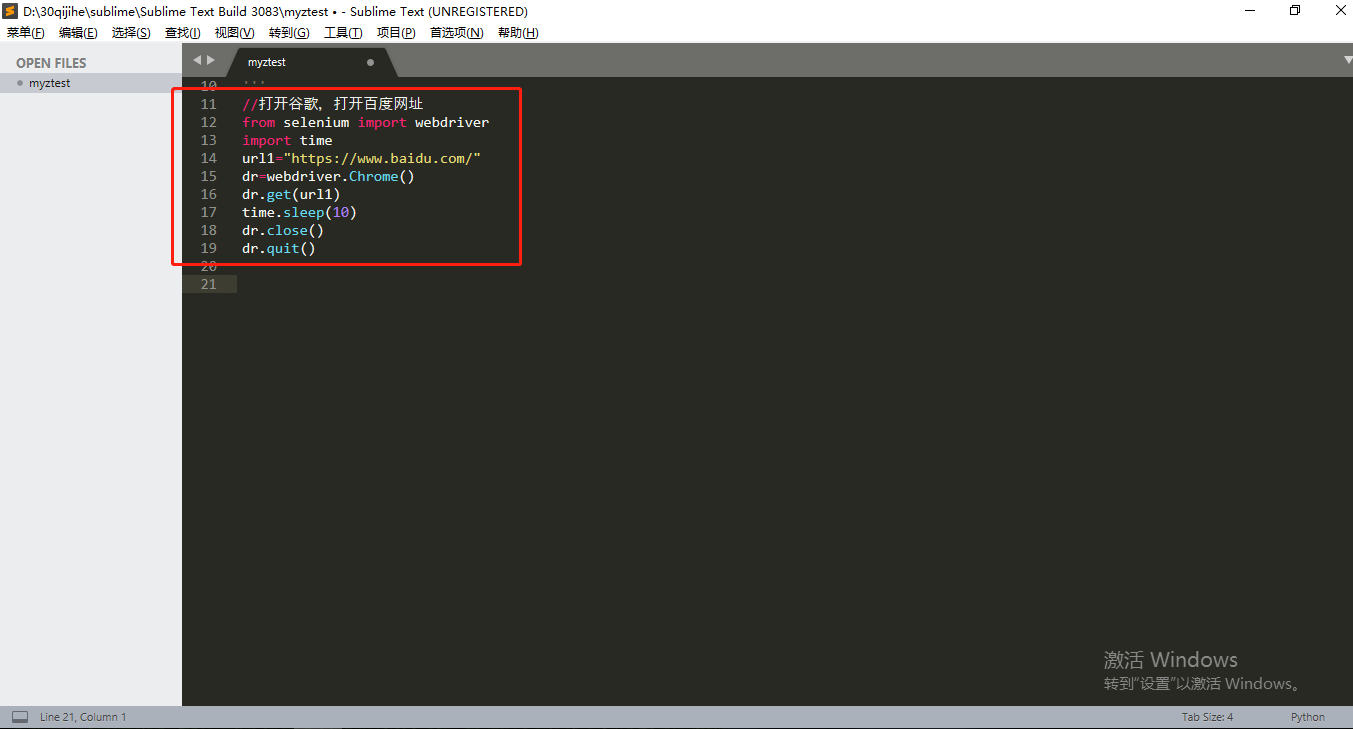
Task: Click the dr.quit() line
Action: [x=279, y=248]
